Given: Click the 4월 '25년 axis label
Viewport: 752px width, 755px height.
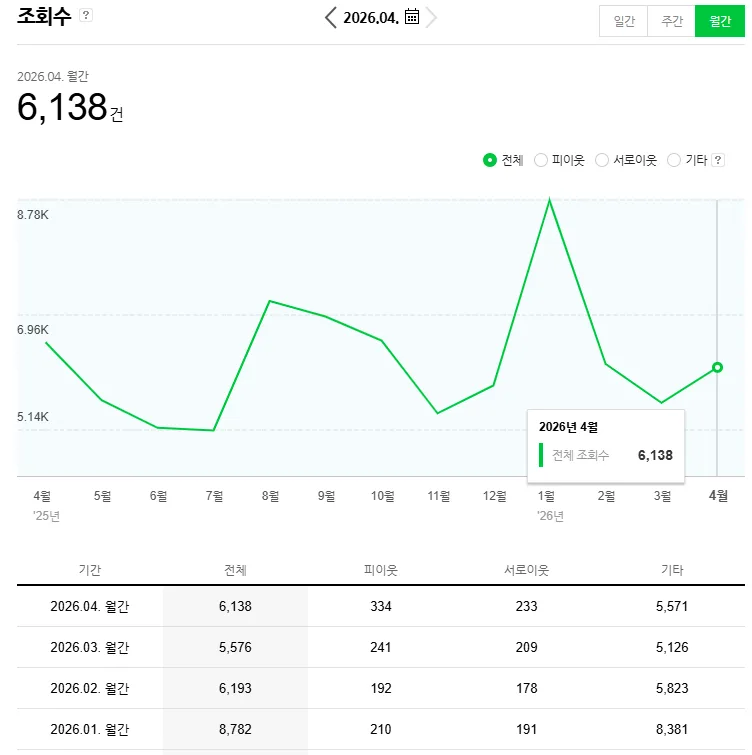Looking at the screenshot, I should pyautogui.click(x=46, y=505).
